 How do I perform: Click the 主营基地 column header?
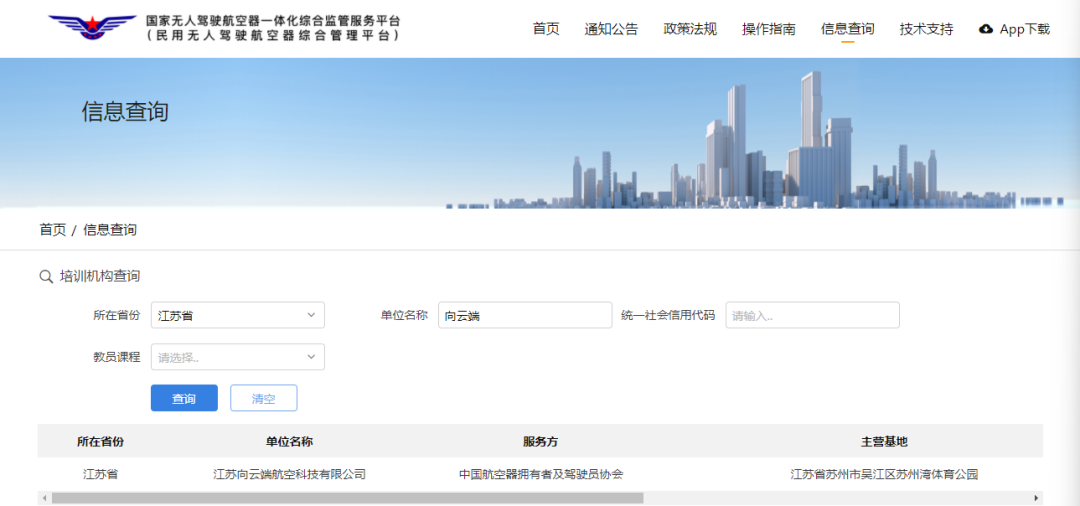[884, 441]
